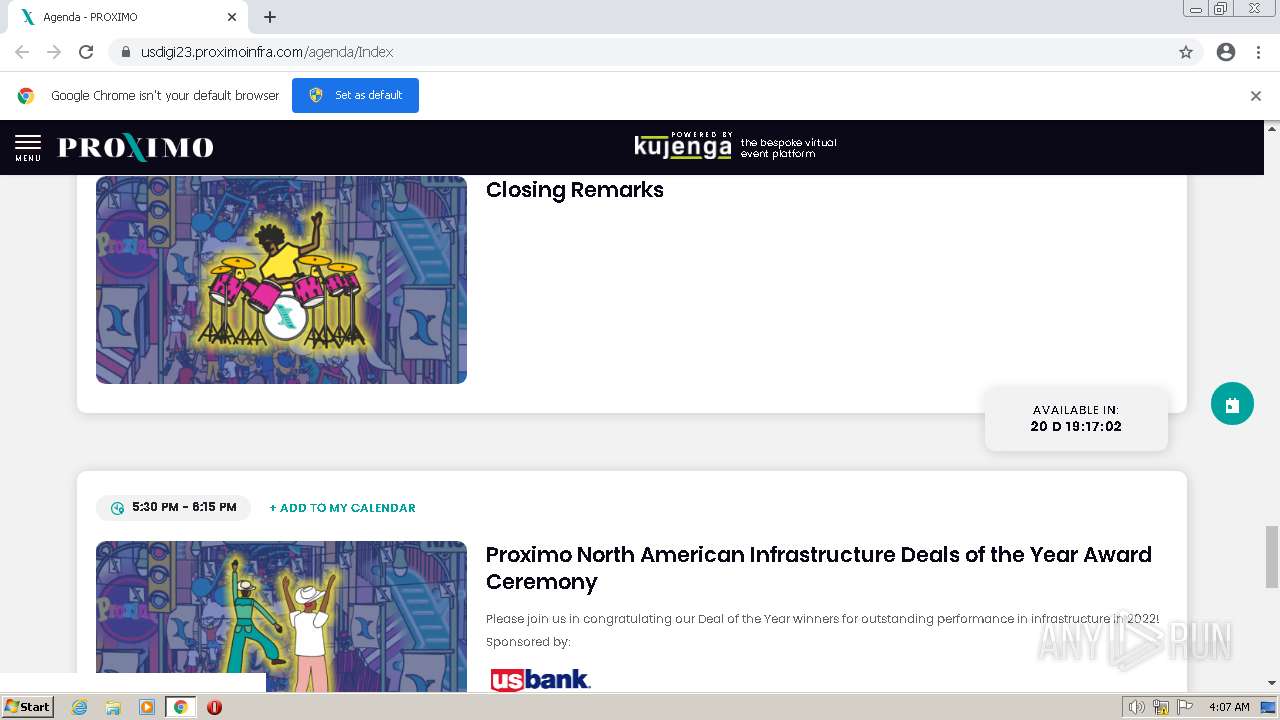Click the network tray icon
Image resolution: width=1280 pixels, height=720 pixels.
(1161, 707)
